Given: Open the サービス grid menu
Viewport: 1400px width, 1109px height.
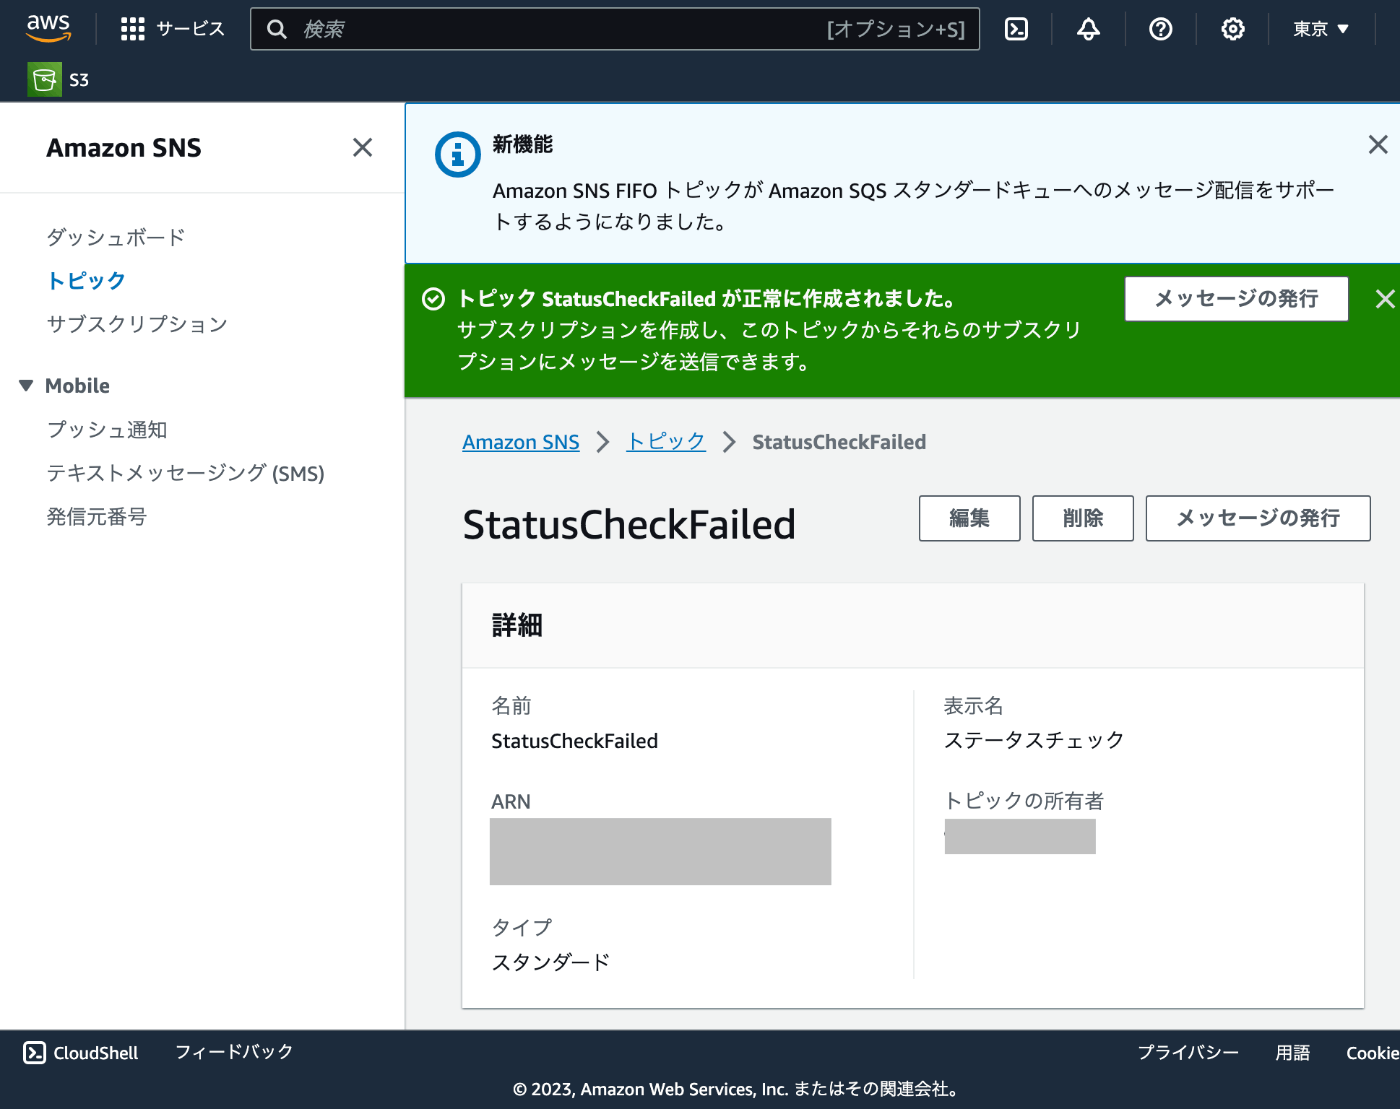Looking at the screenshot, I should point(172,29).
